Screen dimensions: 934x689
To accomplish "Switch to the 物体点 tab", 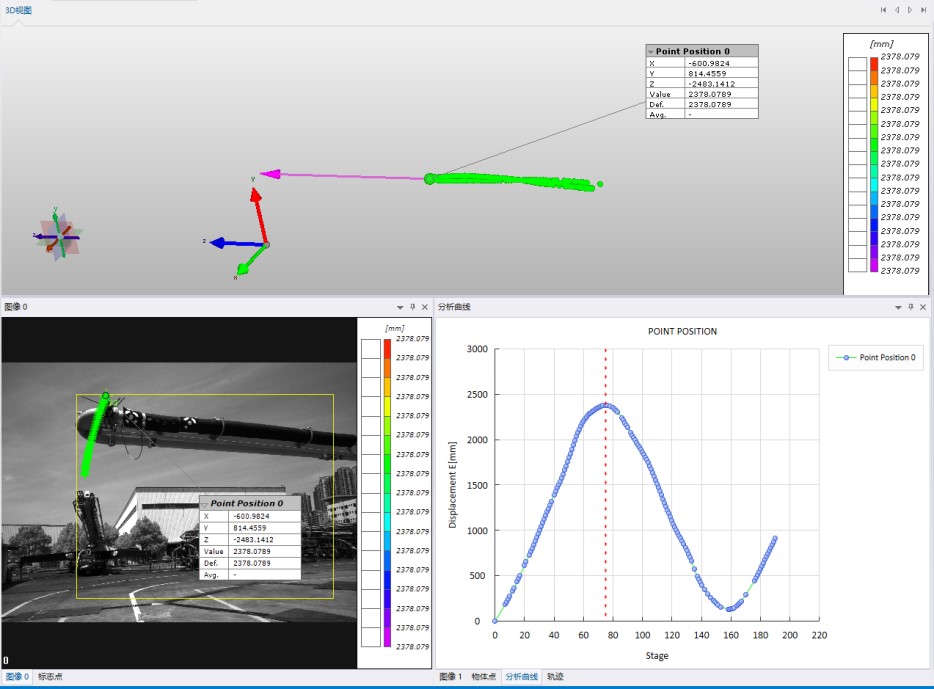I will 484,677.
